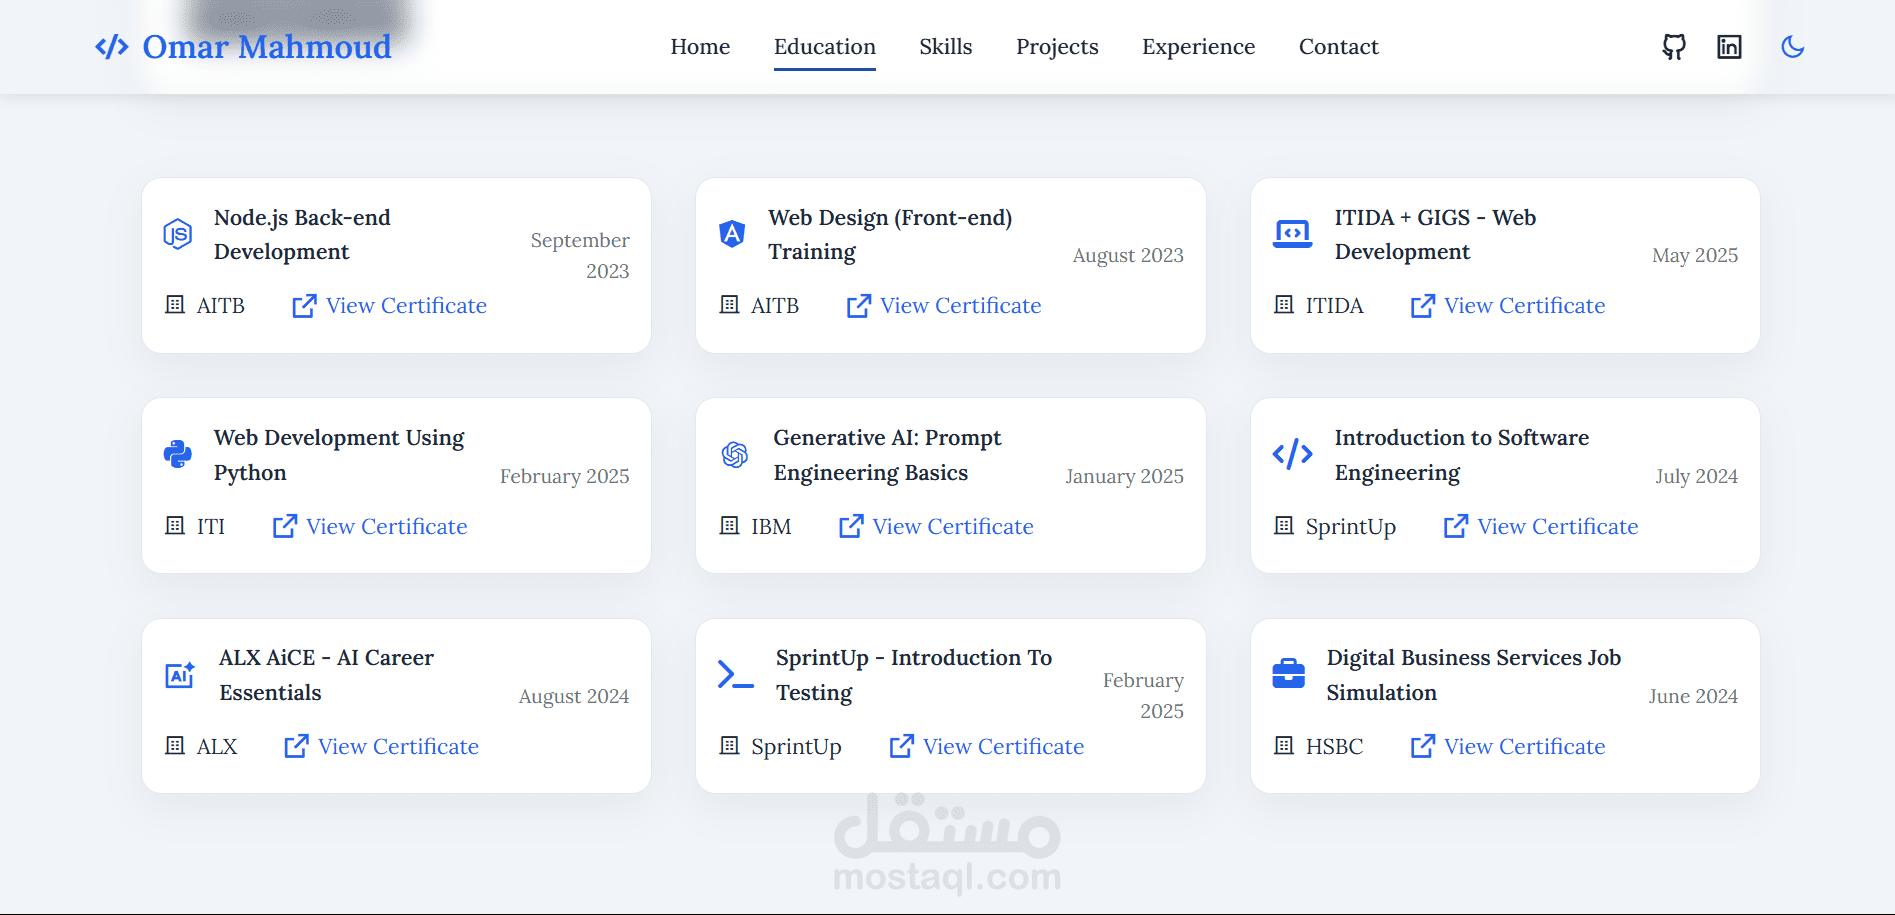The image size is (1895, 915).
Task: Click the Python icon on Web Development card
Action: pos(178,455)
